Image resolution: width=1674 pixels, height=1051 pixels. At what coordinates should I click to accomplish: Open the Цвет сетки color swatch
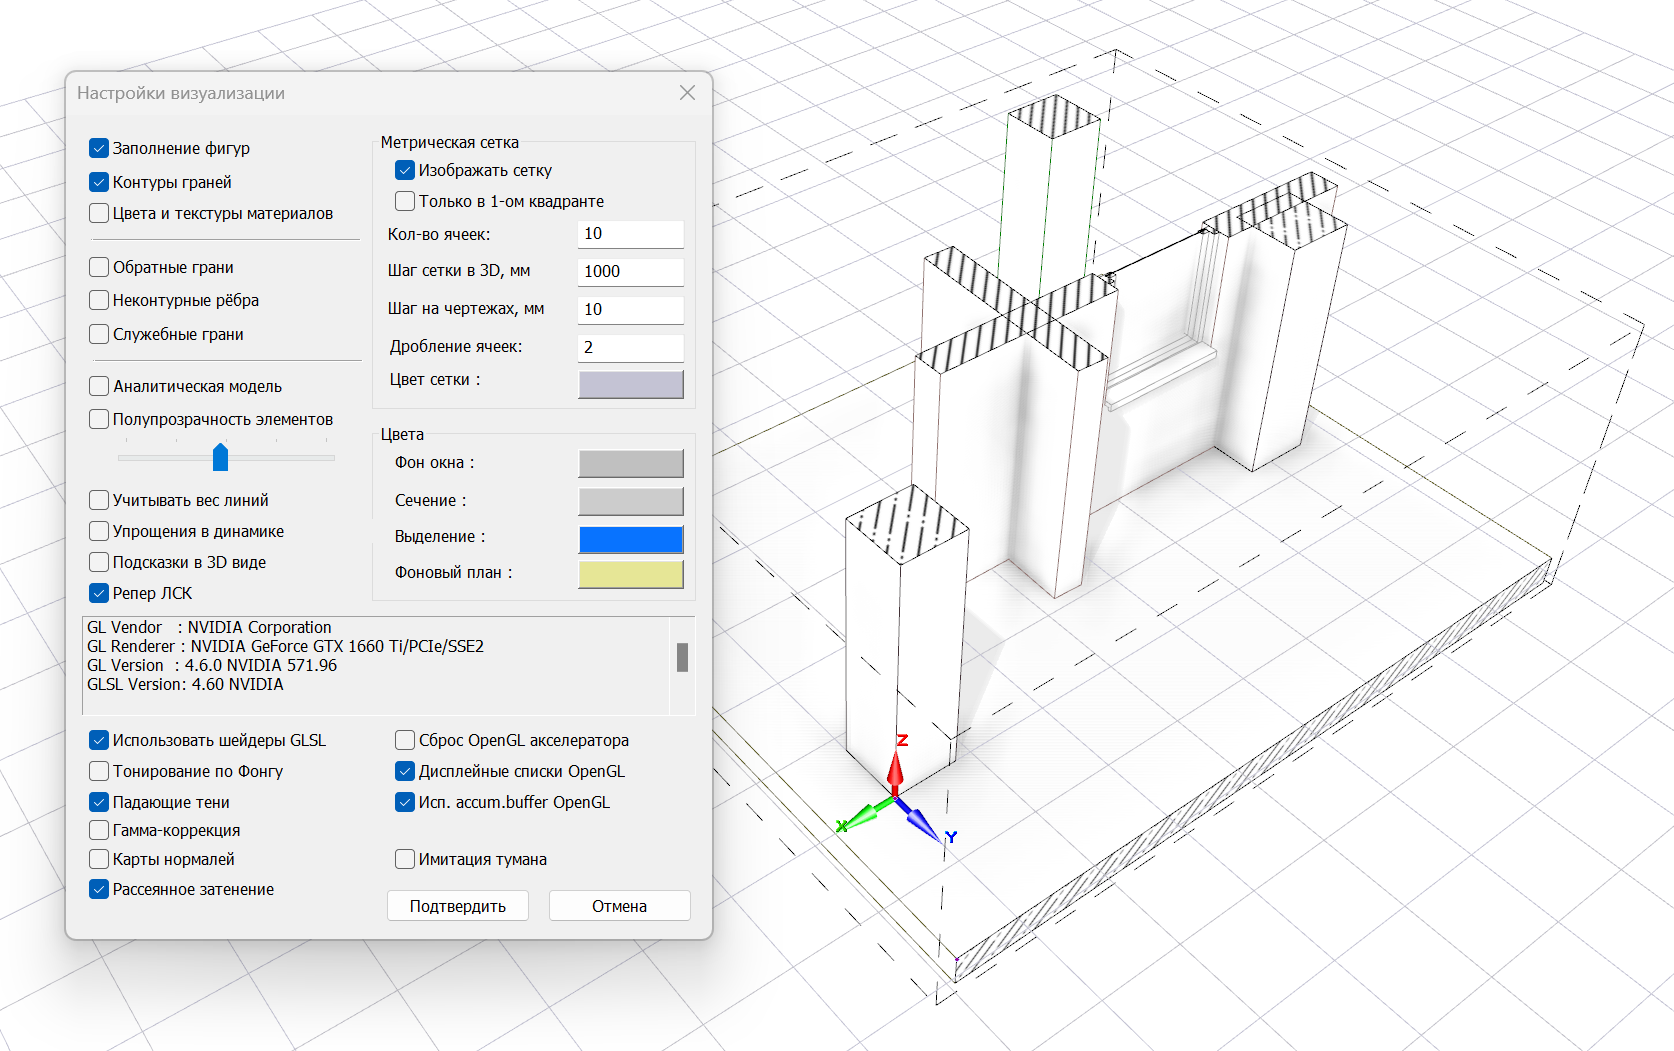point(630,384)
